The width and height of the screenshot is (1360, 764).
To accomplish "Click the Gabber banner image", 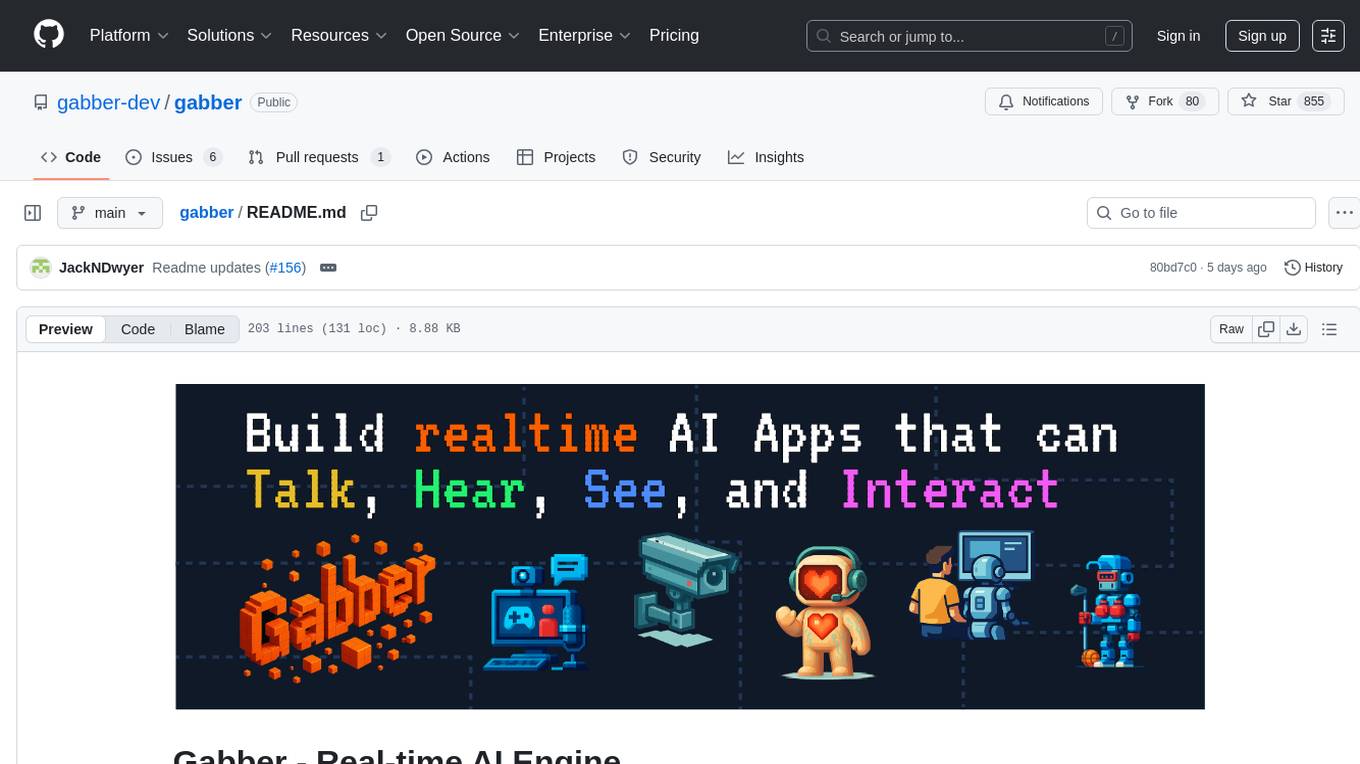I will coord(690,546).
